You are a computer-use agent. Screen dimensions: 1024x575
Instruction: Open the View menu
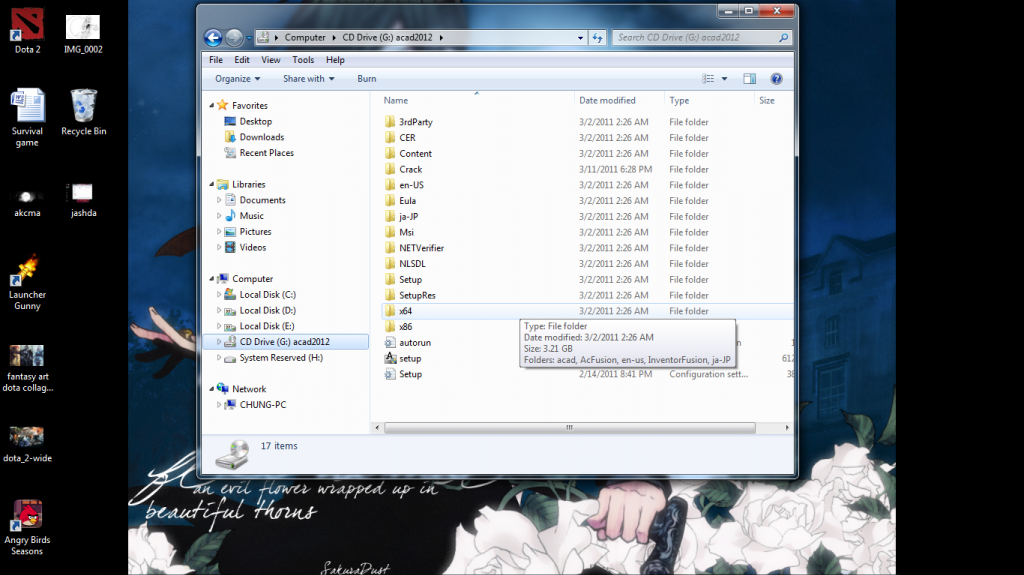click(270, 60)
